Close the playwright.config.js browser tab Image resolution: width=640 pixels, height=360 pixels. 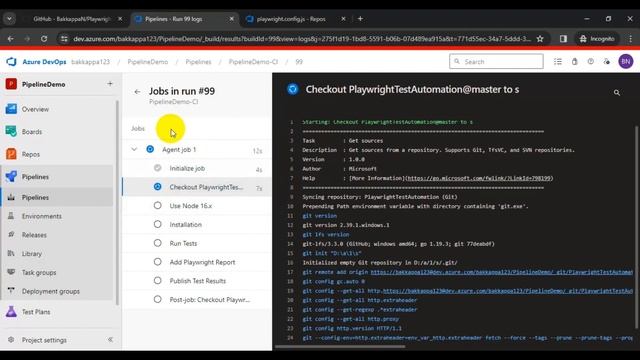343,19
